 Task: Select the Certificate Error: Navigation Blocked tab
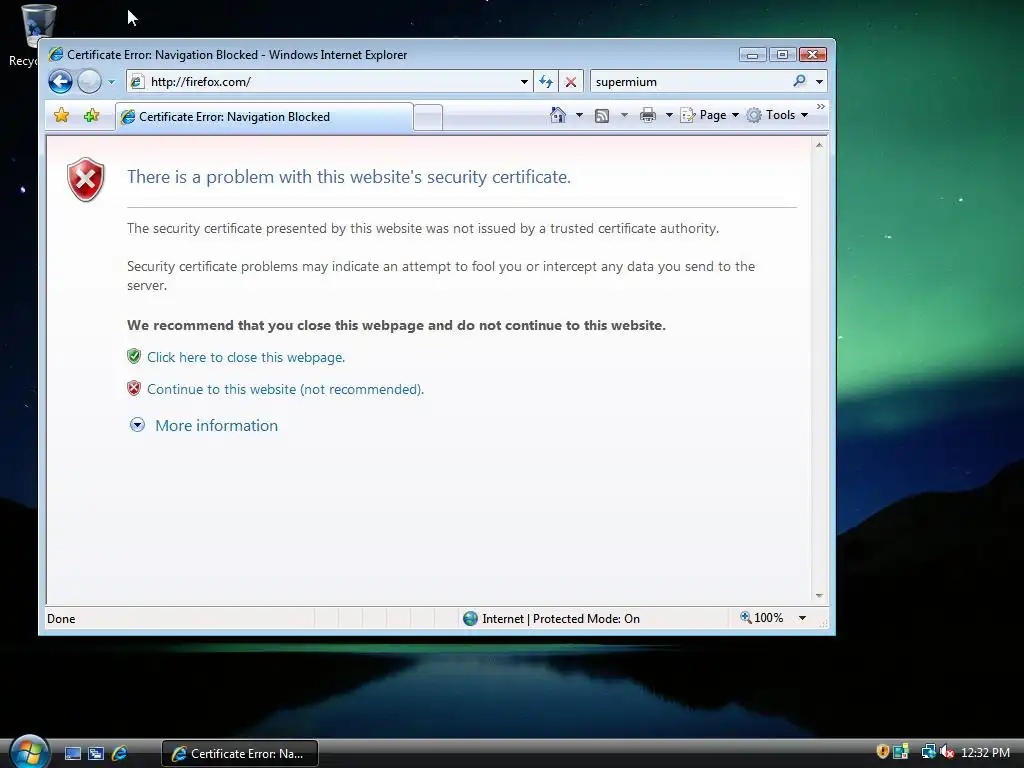pyautogui.click(x=264, y=117)
